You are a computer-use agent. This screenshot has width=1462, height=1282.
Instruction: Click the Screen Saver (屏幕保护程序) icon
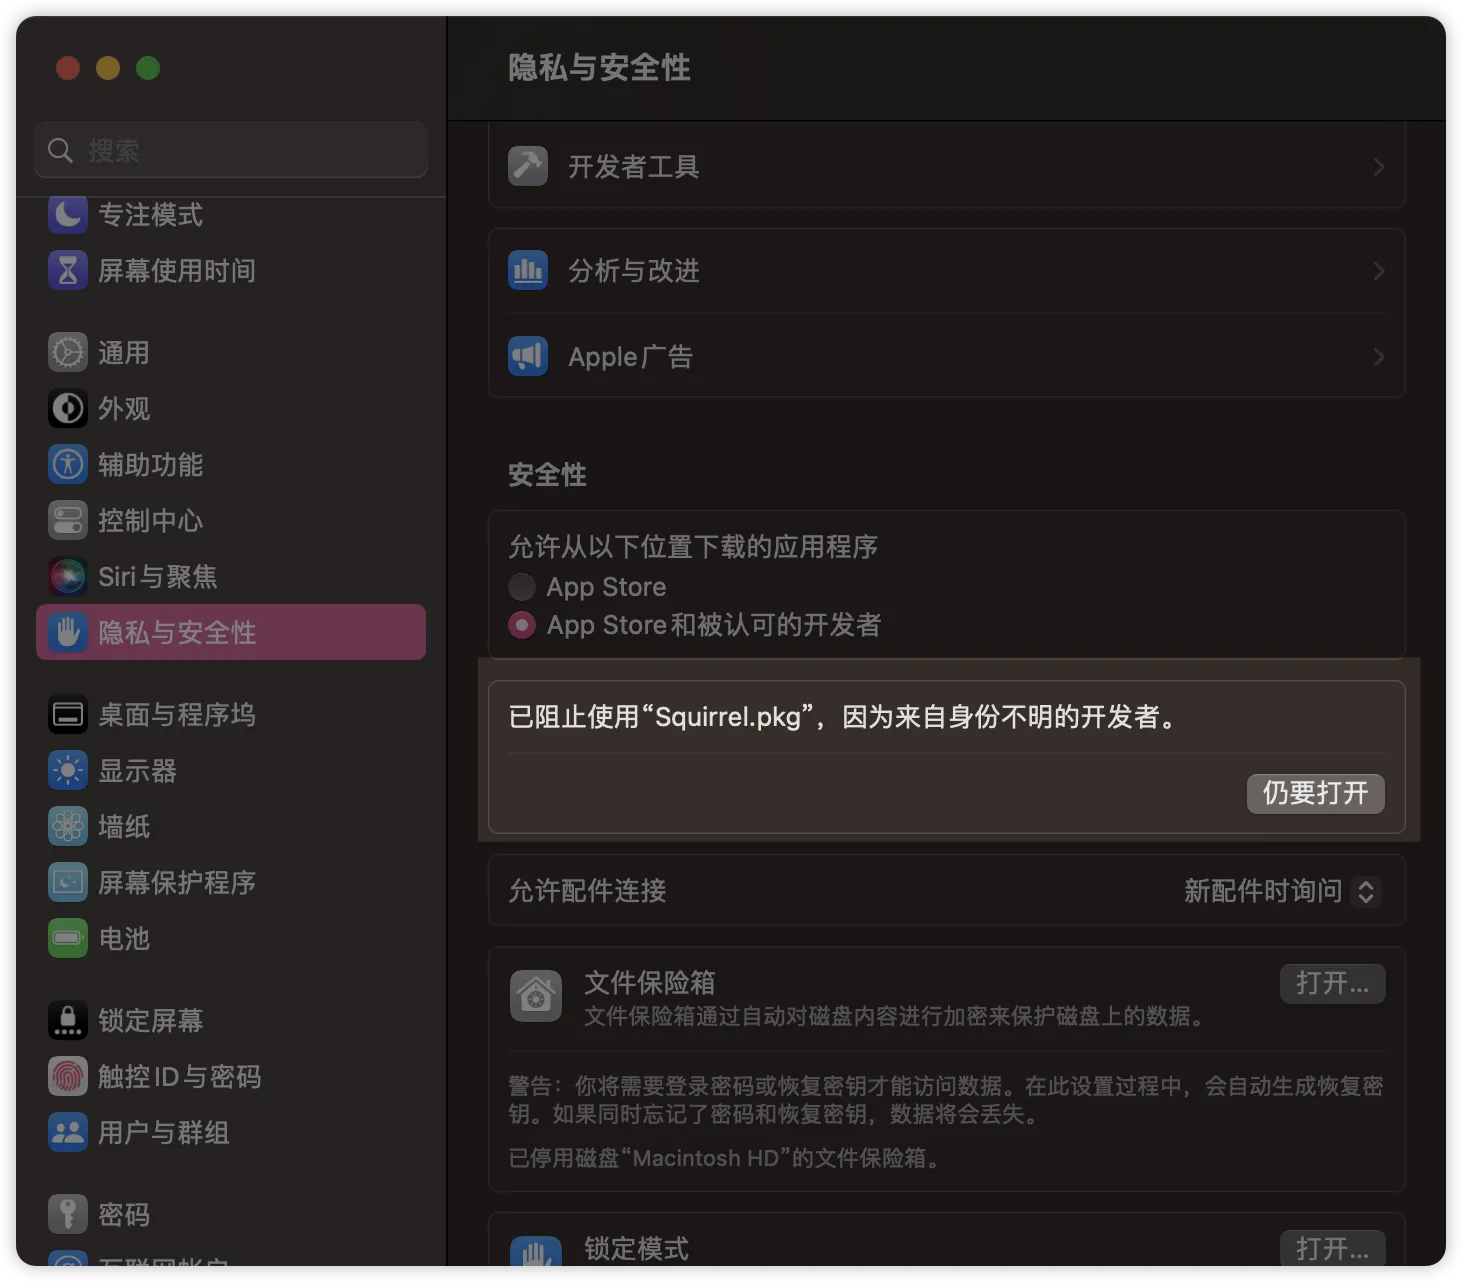(68, 882)
